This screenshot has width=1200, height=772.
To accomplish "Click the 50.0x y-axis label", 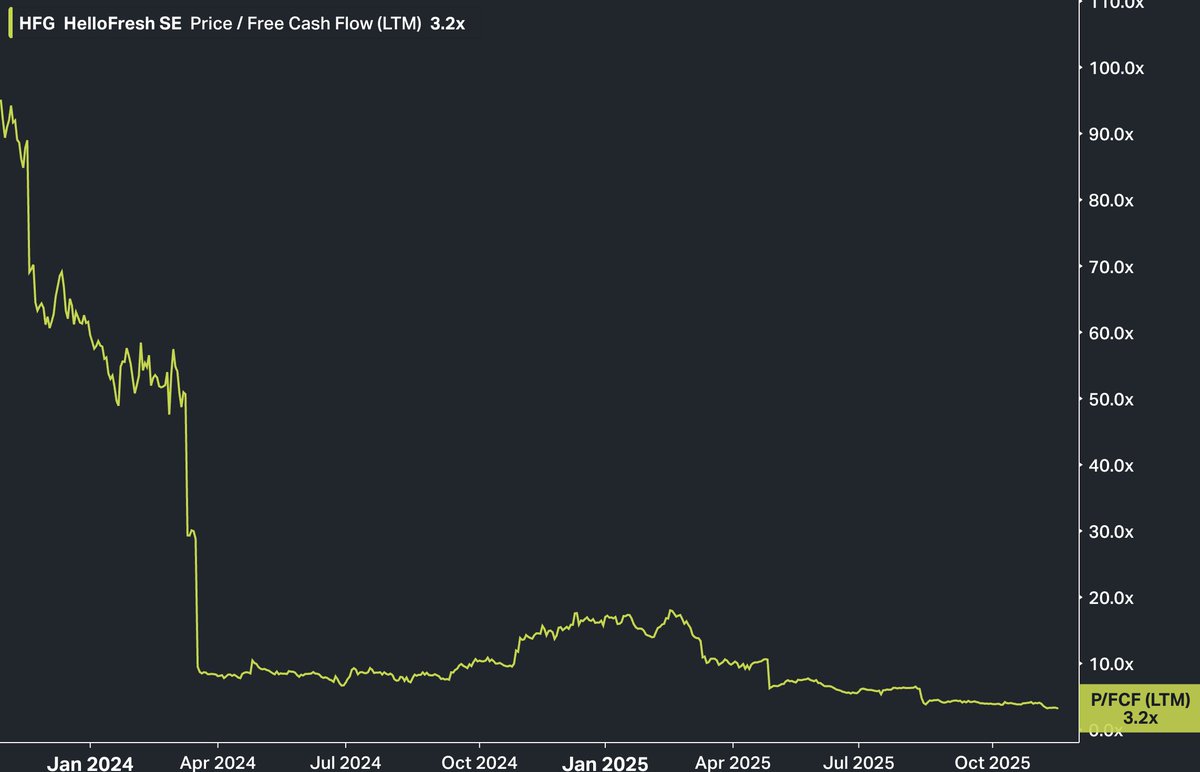I will [1111, 399].
